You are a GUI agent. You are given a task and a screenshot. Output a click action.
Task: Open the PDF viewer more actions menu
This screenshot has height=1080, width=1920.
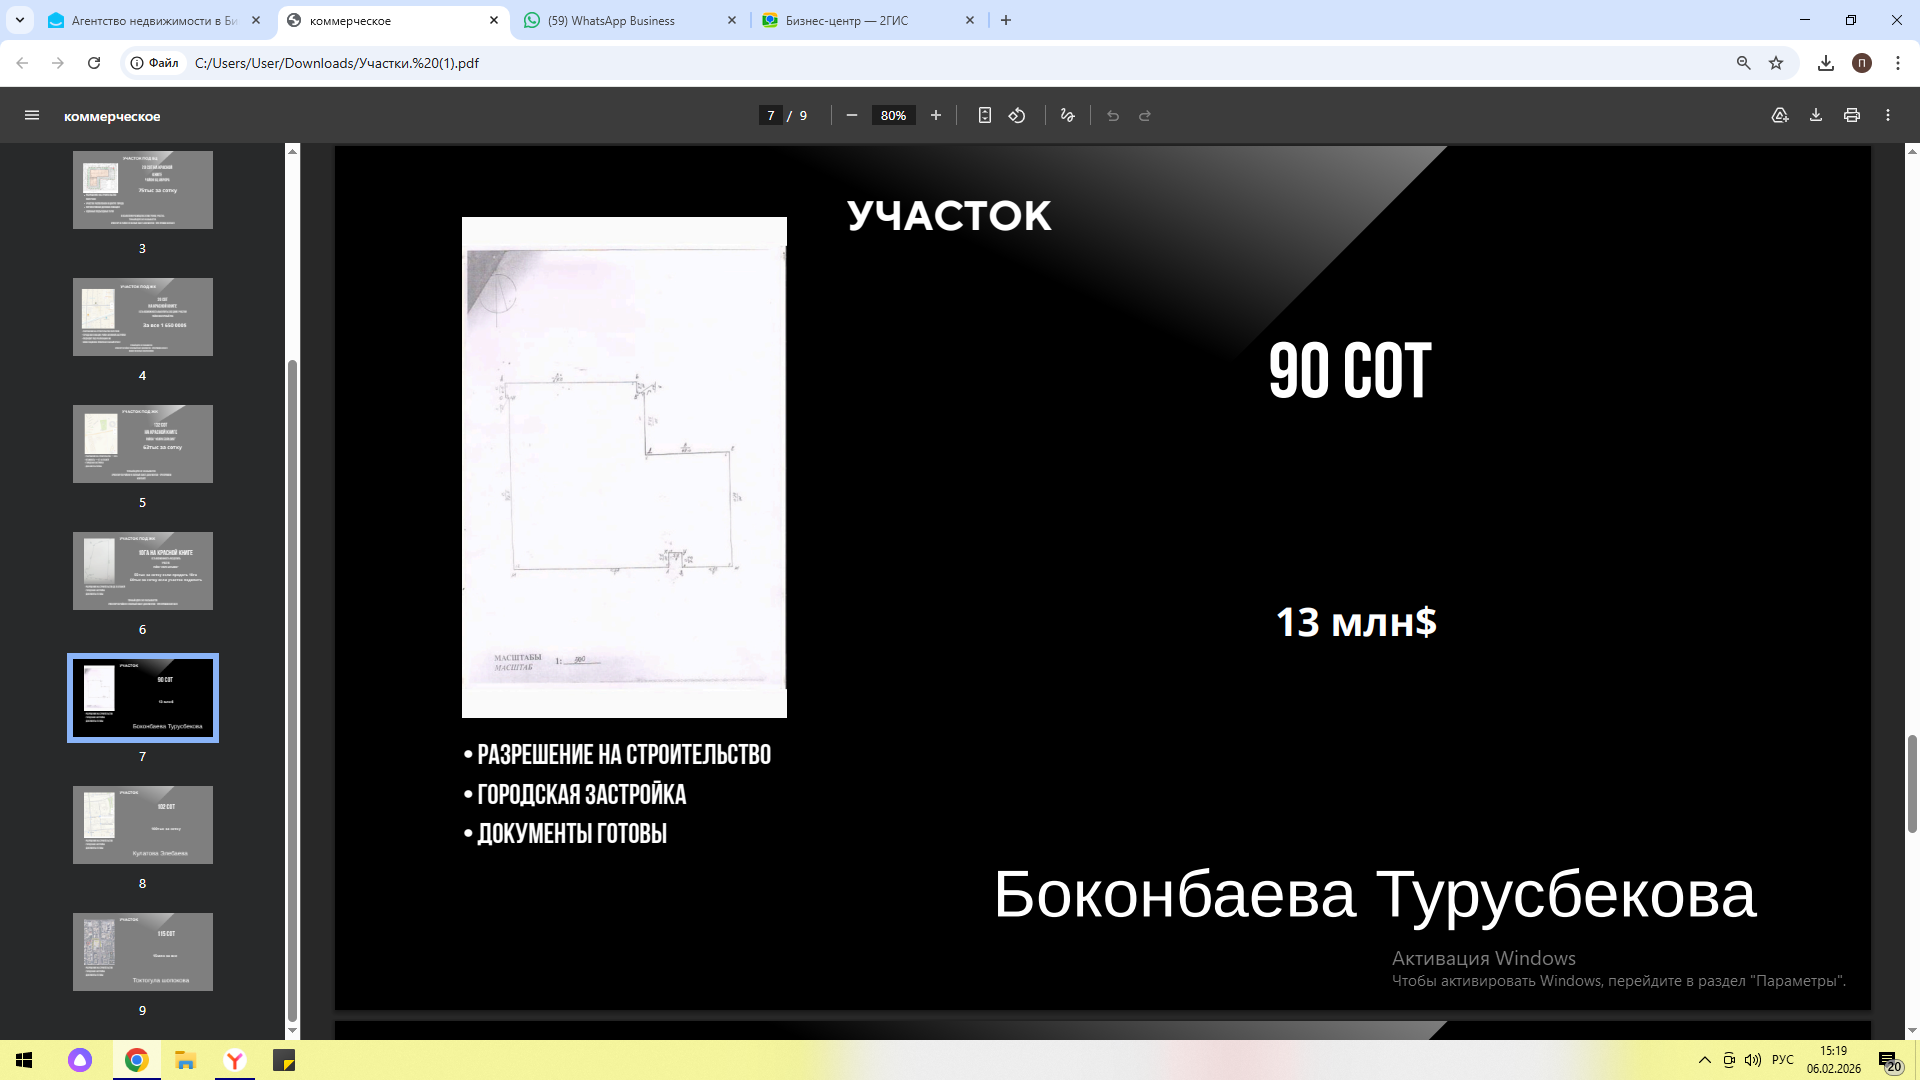click(1888, 116)
